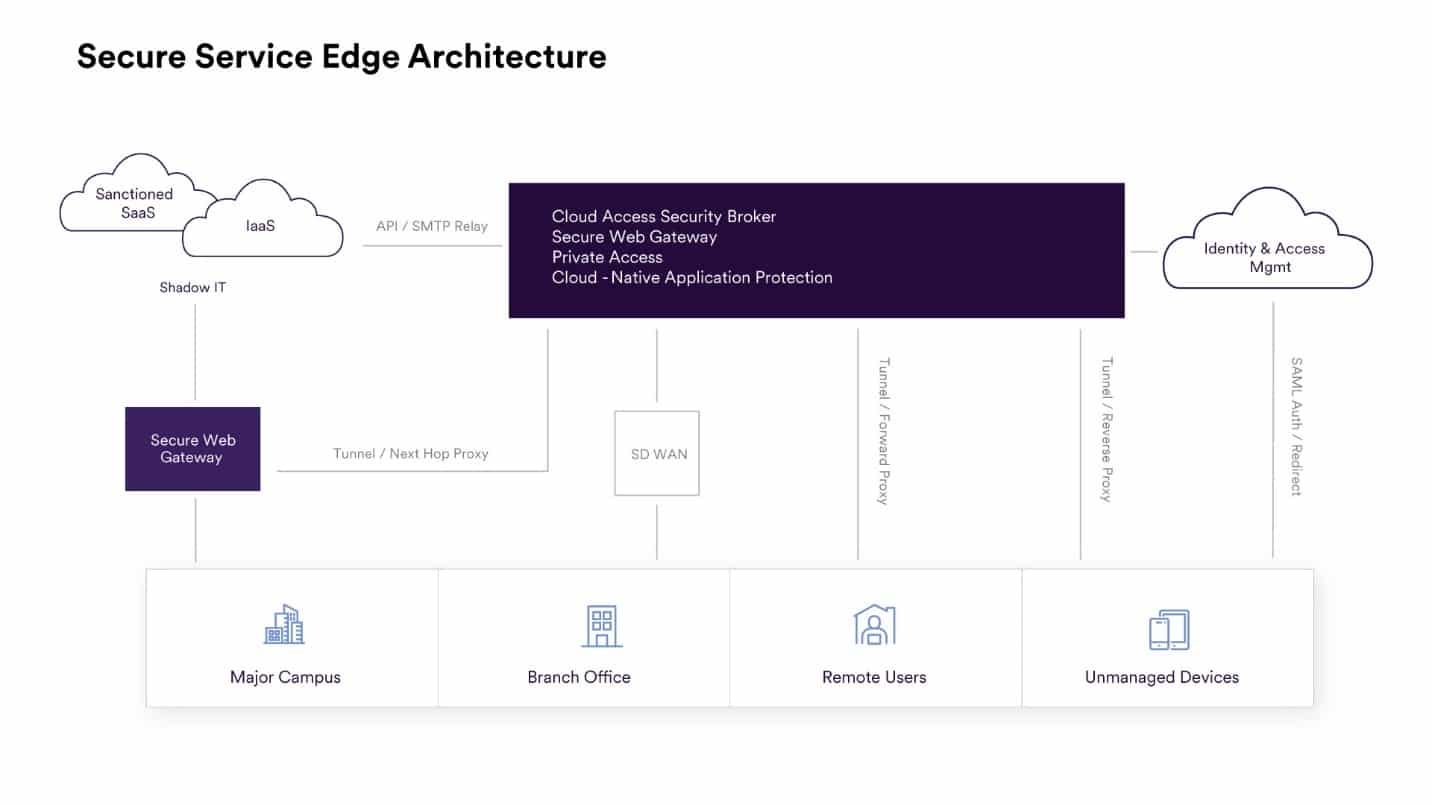This screenshot has width=1432, height=805.
Task: Click Private Access in the dark box
Action: (606, 257)
